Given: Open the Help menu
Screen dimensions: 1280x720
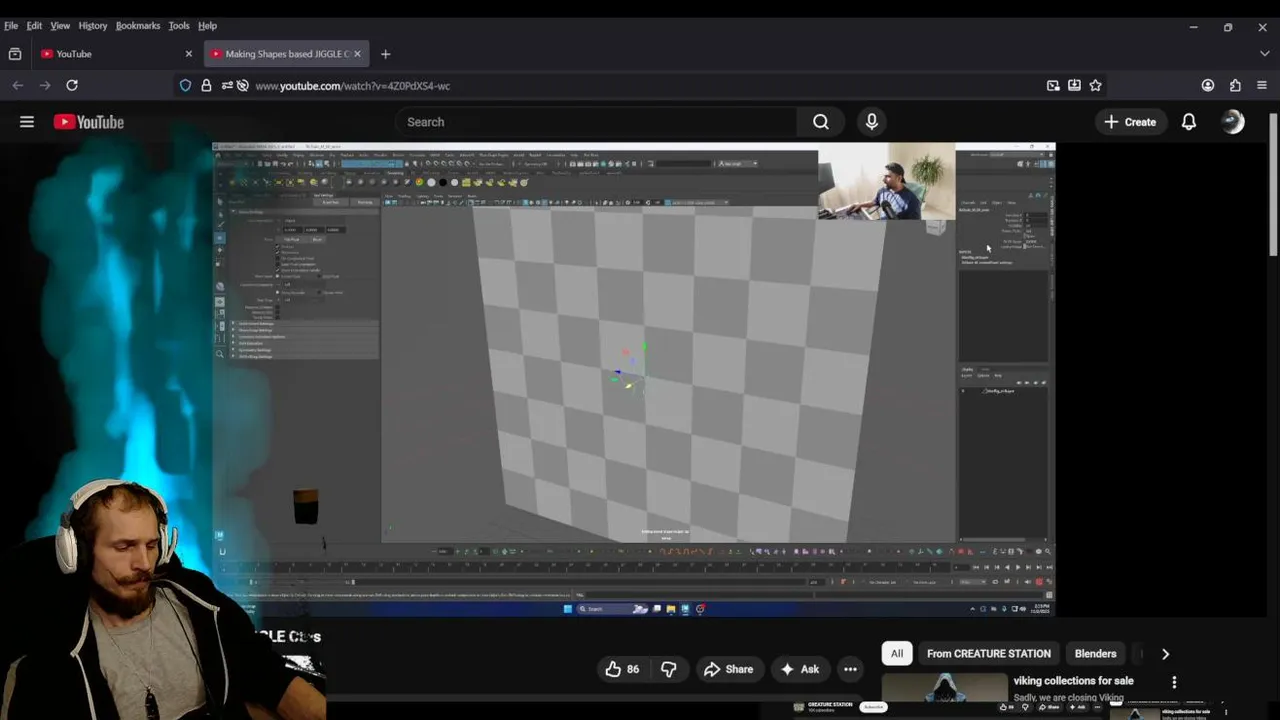Looking at the screenshot, I should pos(207,26).
